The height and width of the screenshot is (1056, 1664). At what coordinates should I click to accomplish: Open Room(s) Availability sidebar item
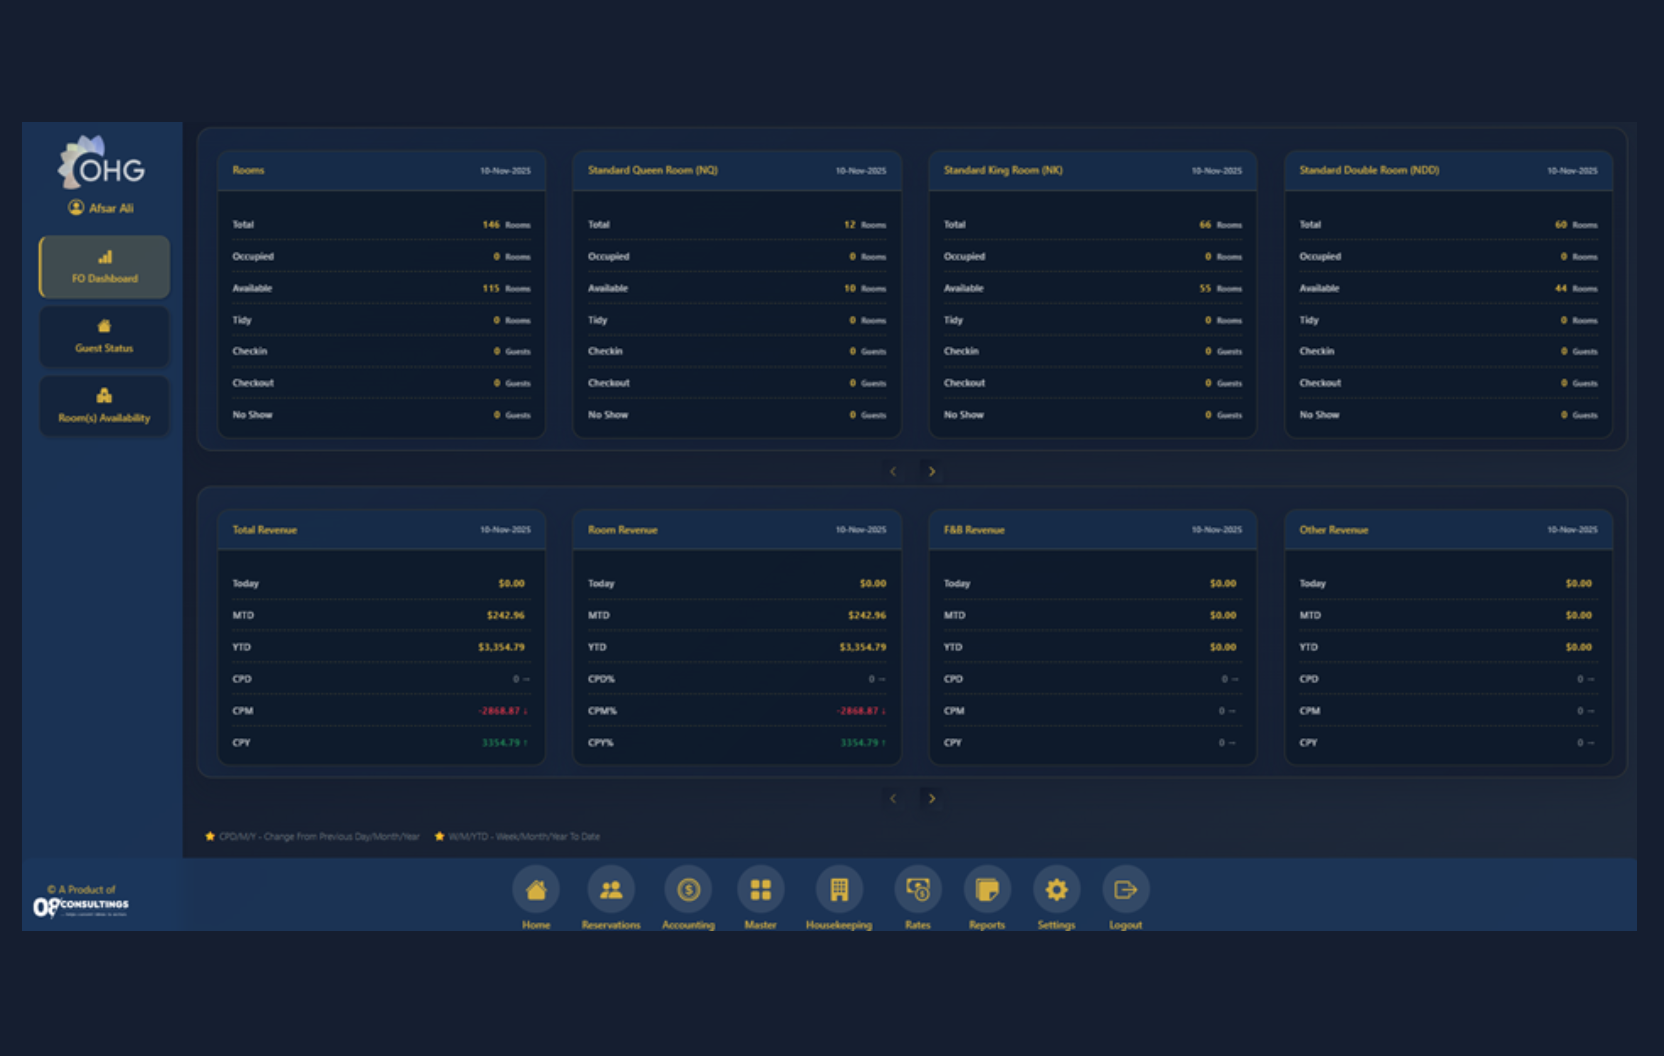tap(105, 406)
